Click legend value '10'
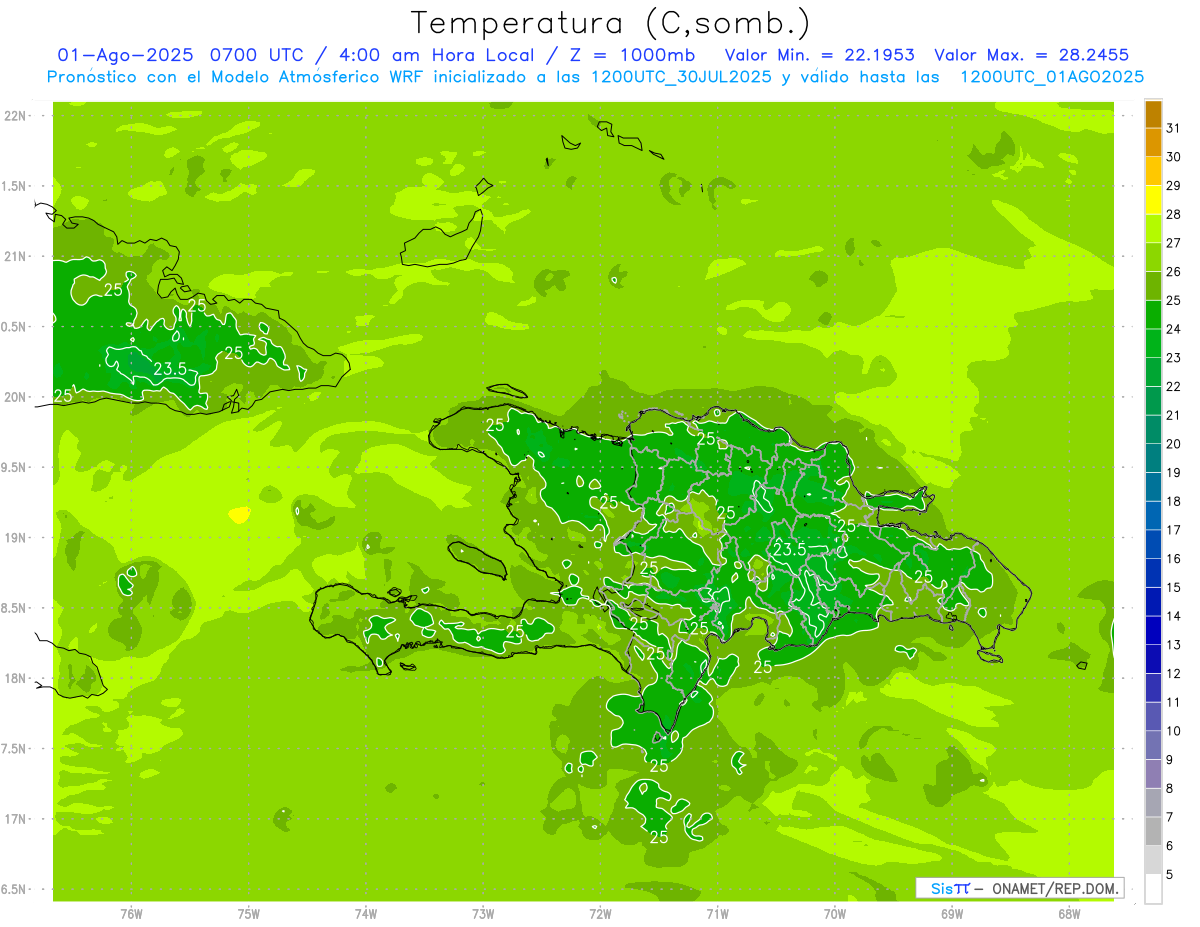This screenshot has width=1200, height=927. point(1173,731)
